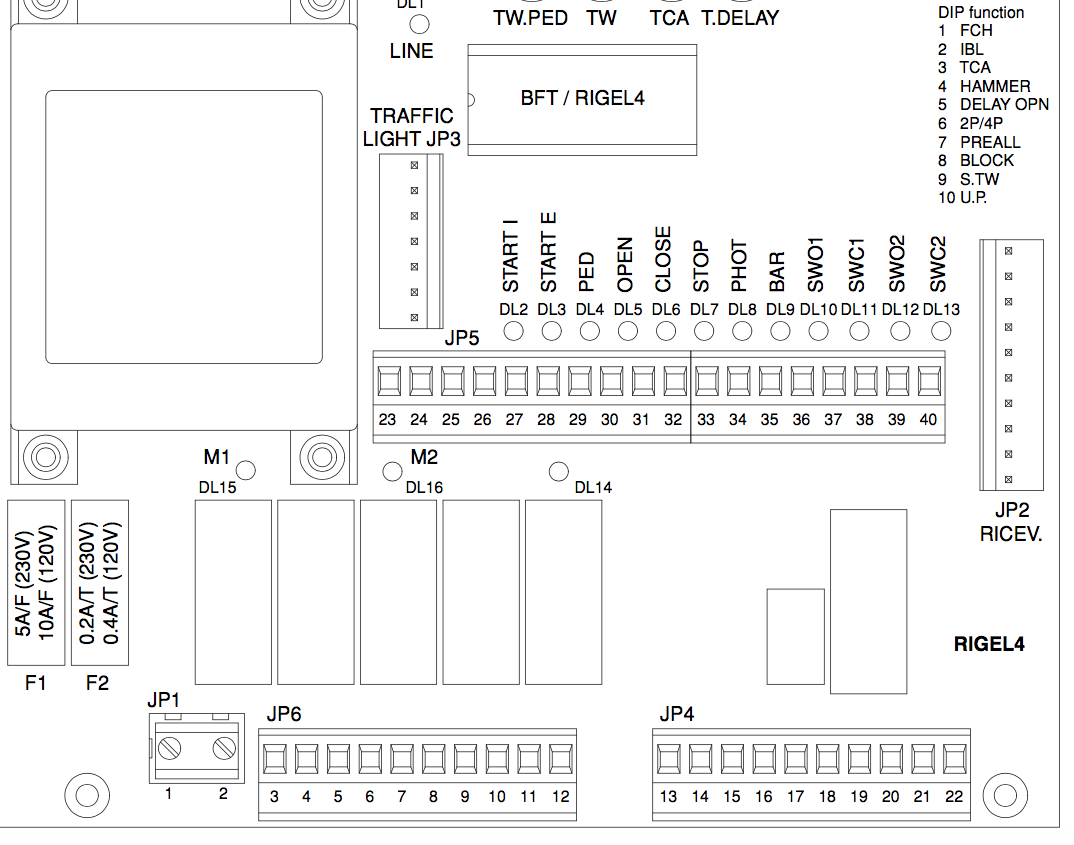Click the DL15 LED next to M1
The height and width of the screenshot is (845, 1074).
[x=245, y=470]
